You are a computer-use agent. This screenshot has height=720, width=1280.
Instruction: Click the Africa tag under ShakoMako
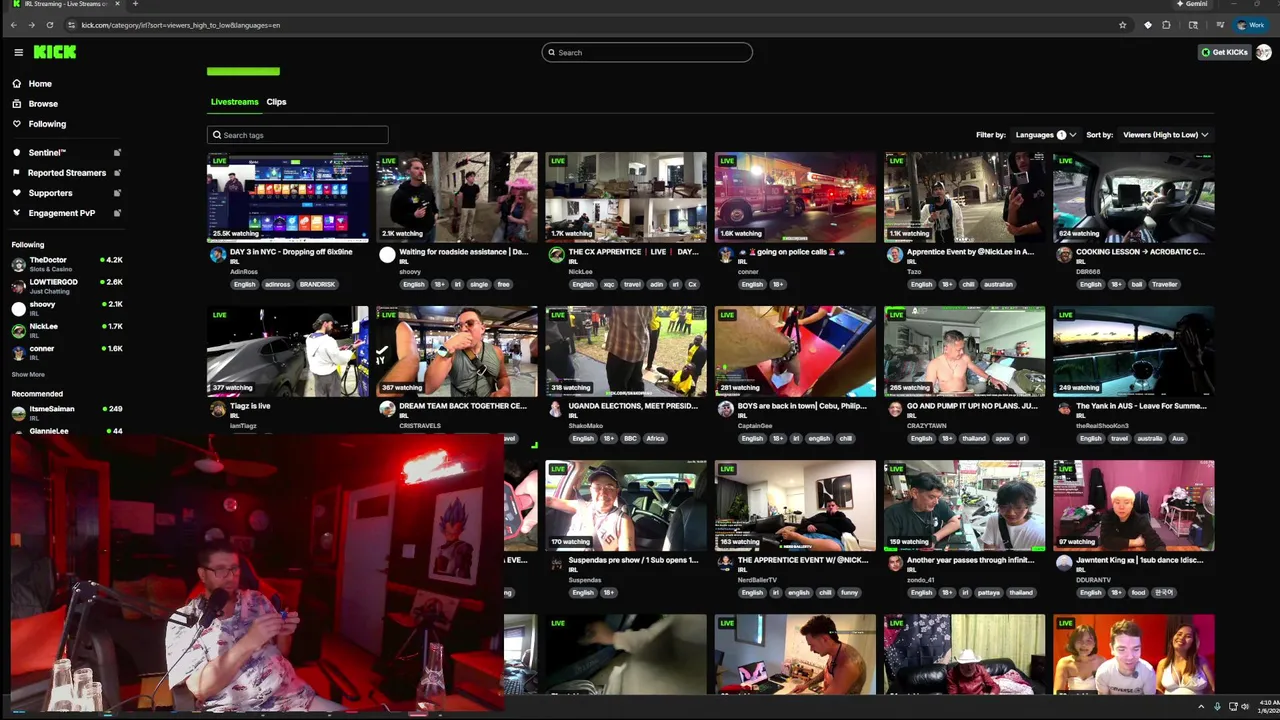click(655, 438)
